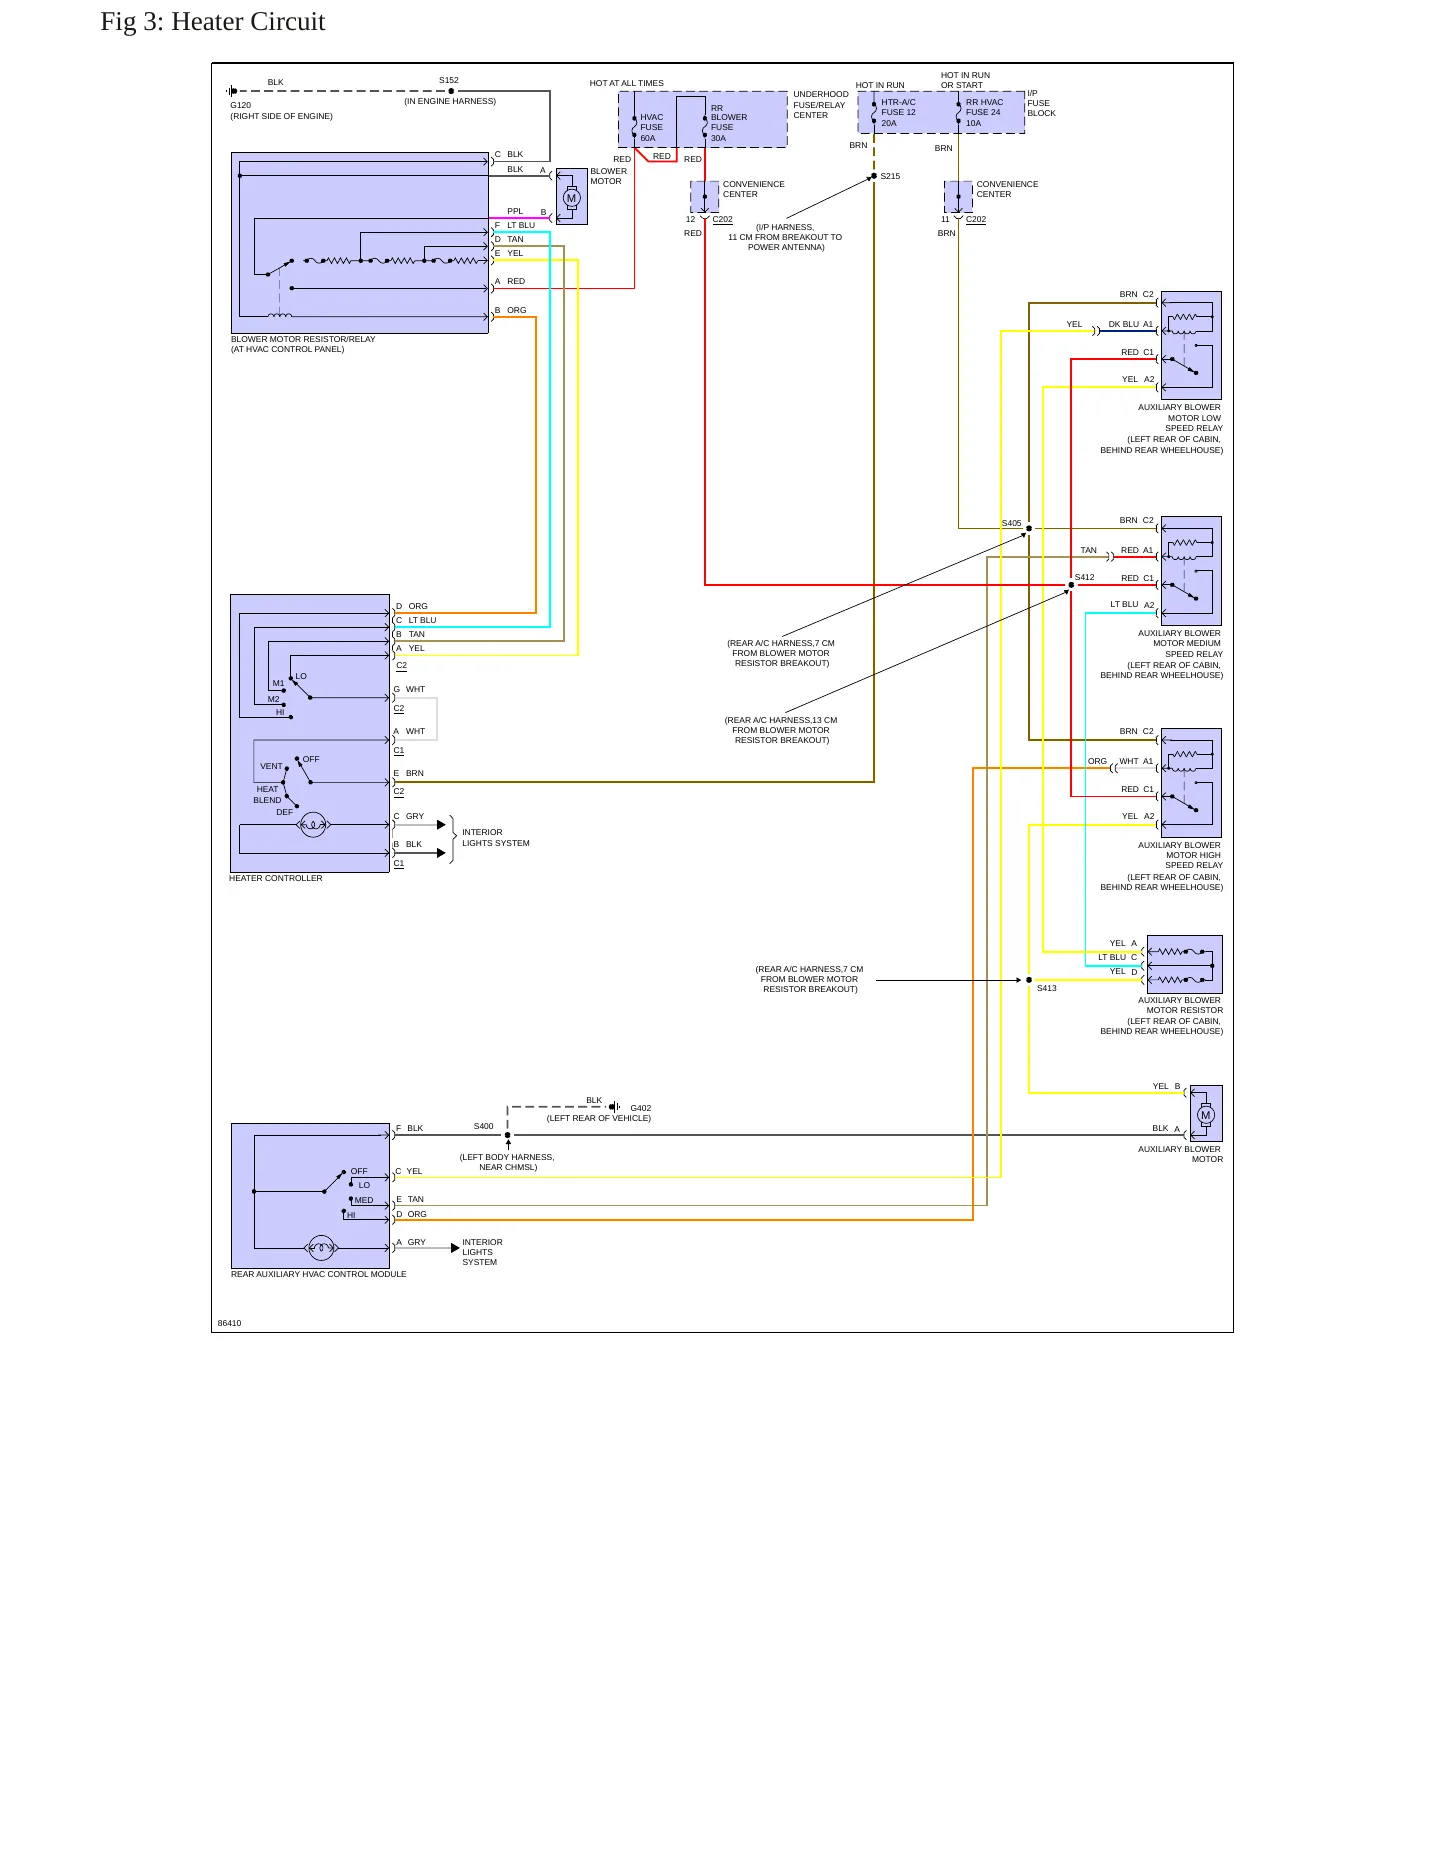This screenshot has height=1870, width=1445.
Task: Click the auxiliary blower motor M symbol
Action: point(1206,1114)
